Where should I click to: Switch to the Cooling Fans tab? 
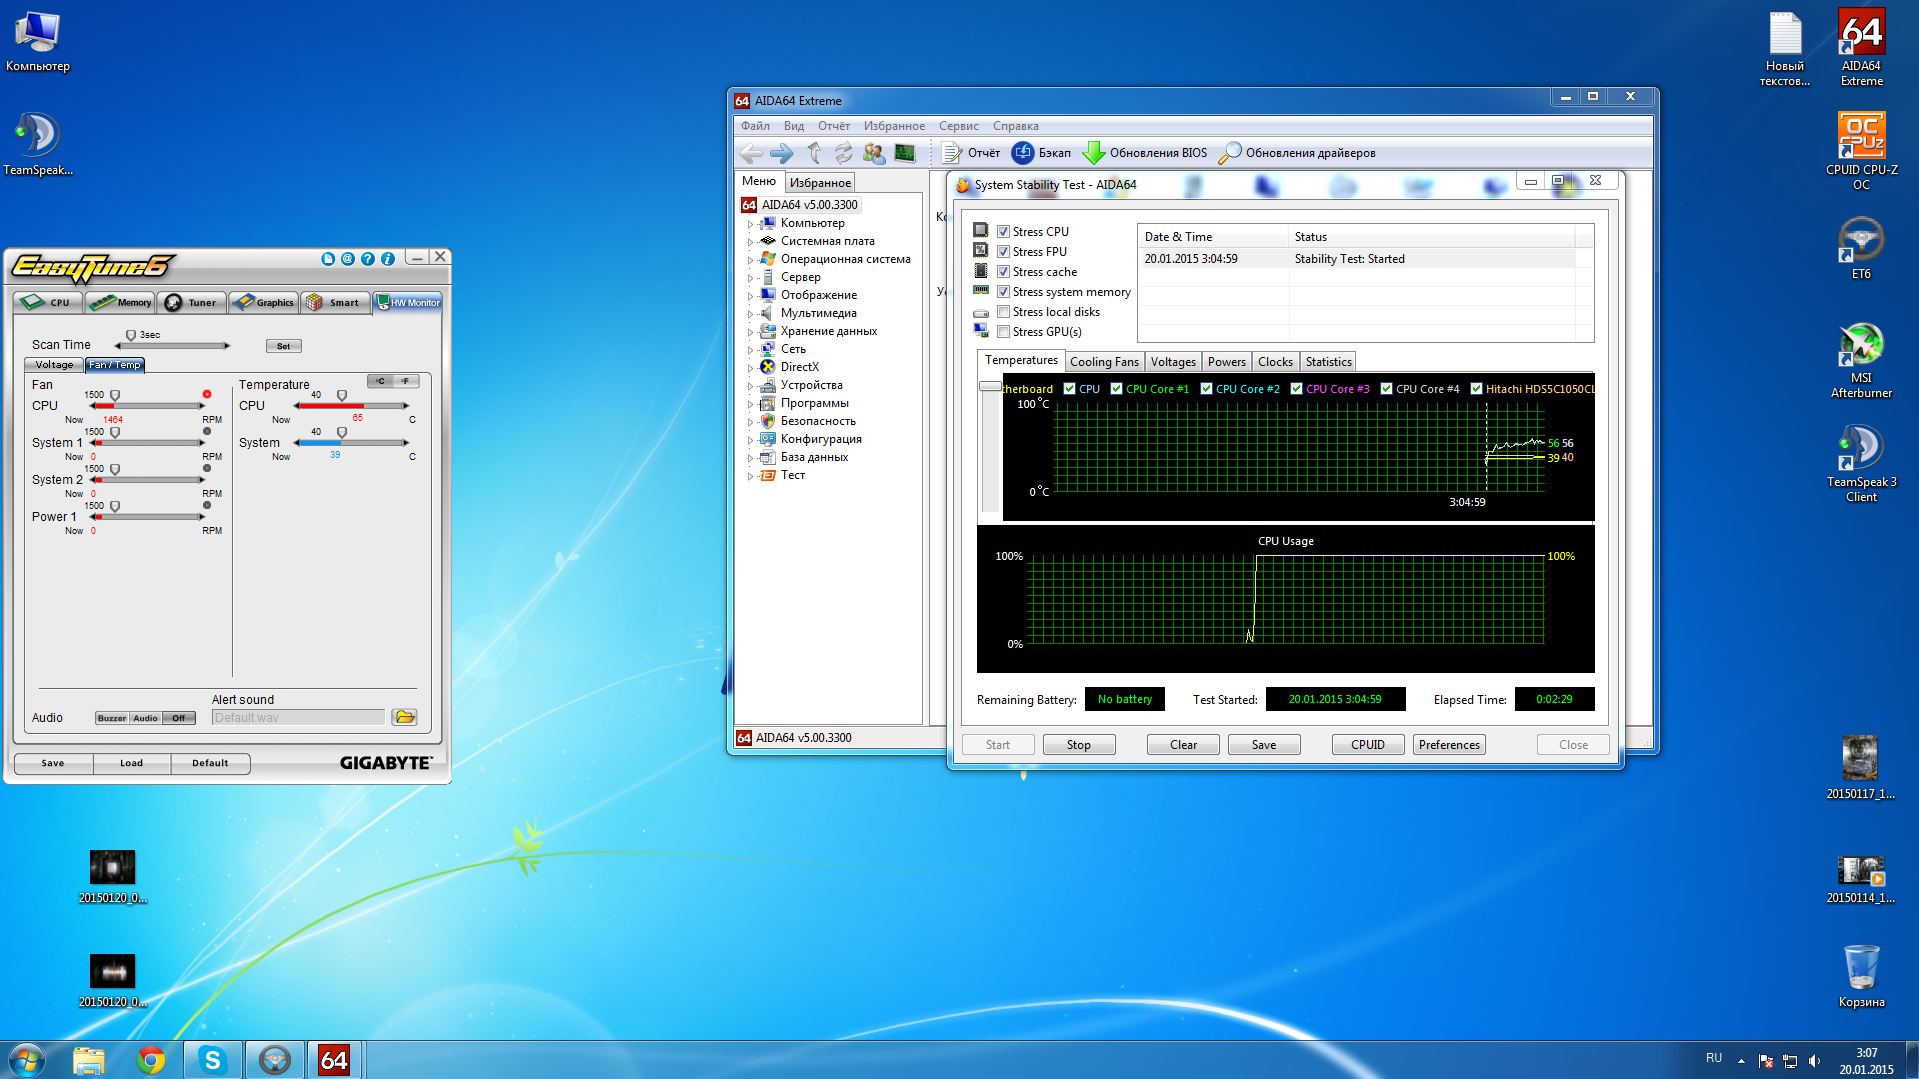(1104, 362)
